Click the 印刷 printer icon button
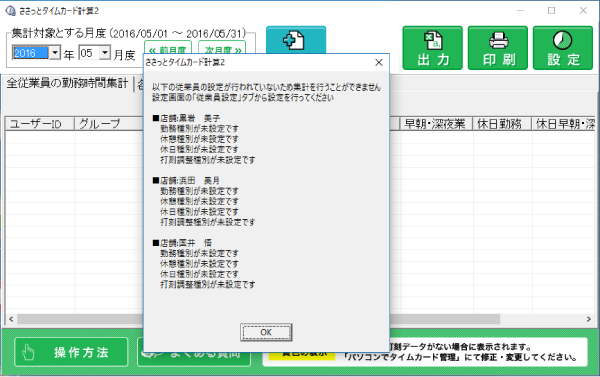Viewport: 600px width, 377px height. click(498, 48)
